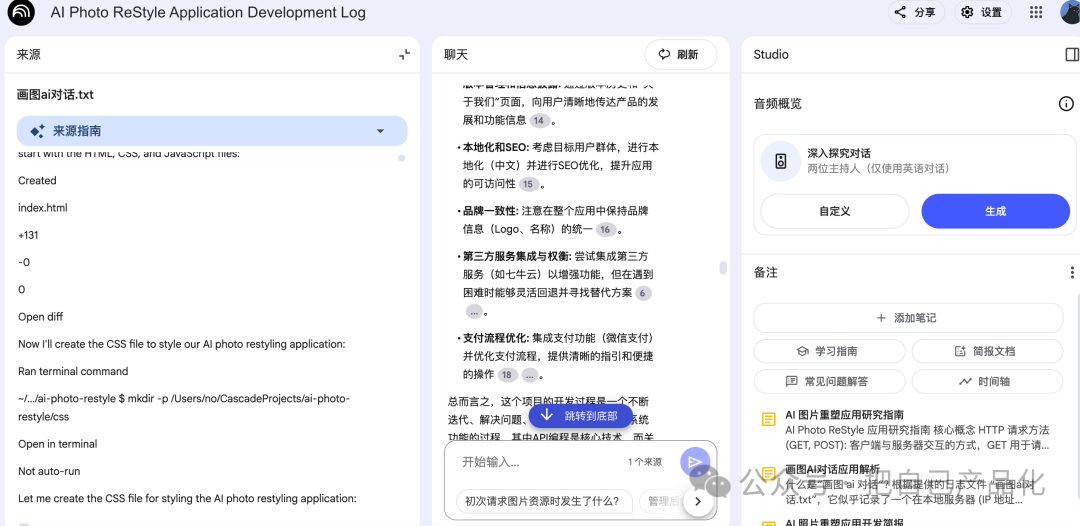Screen dimensions: 1080x526
Task: Click the notebook title at top
Action: click(208, 12)
